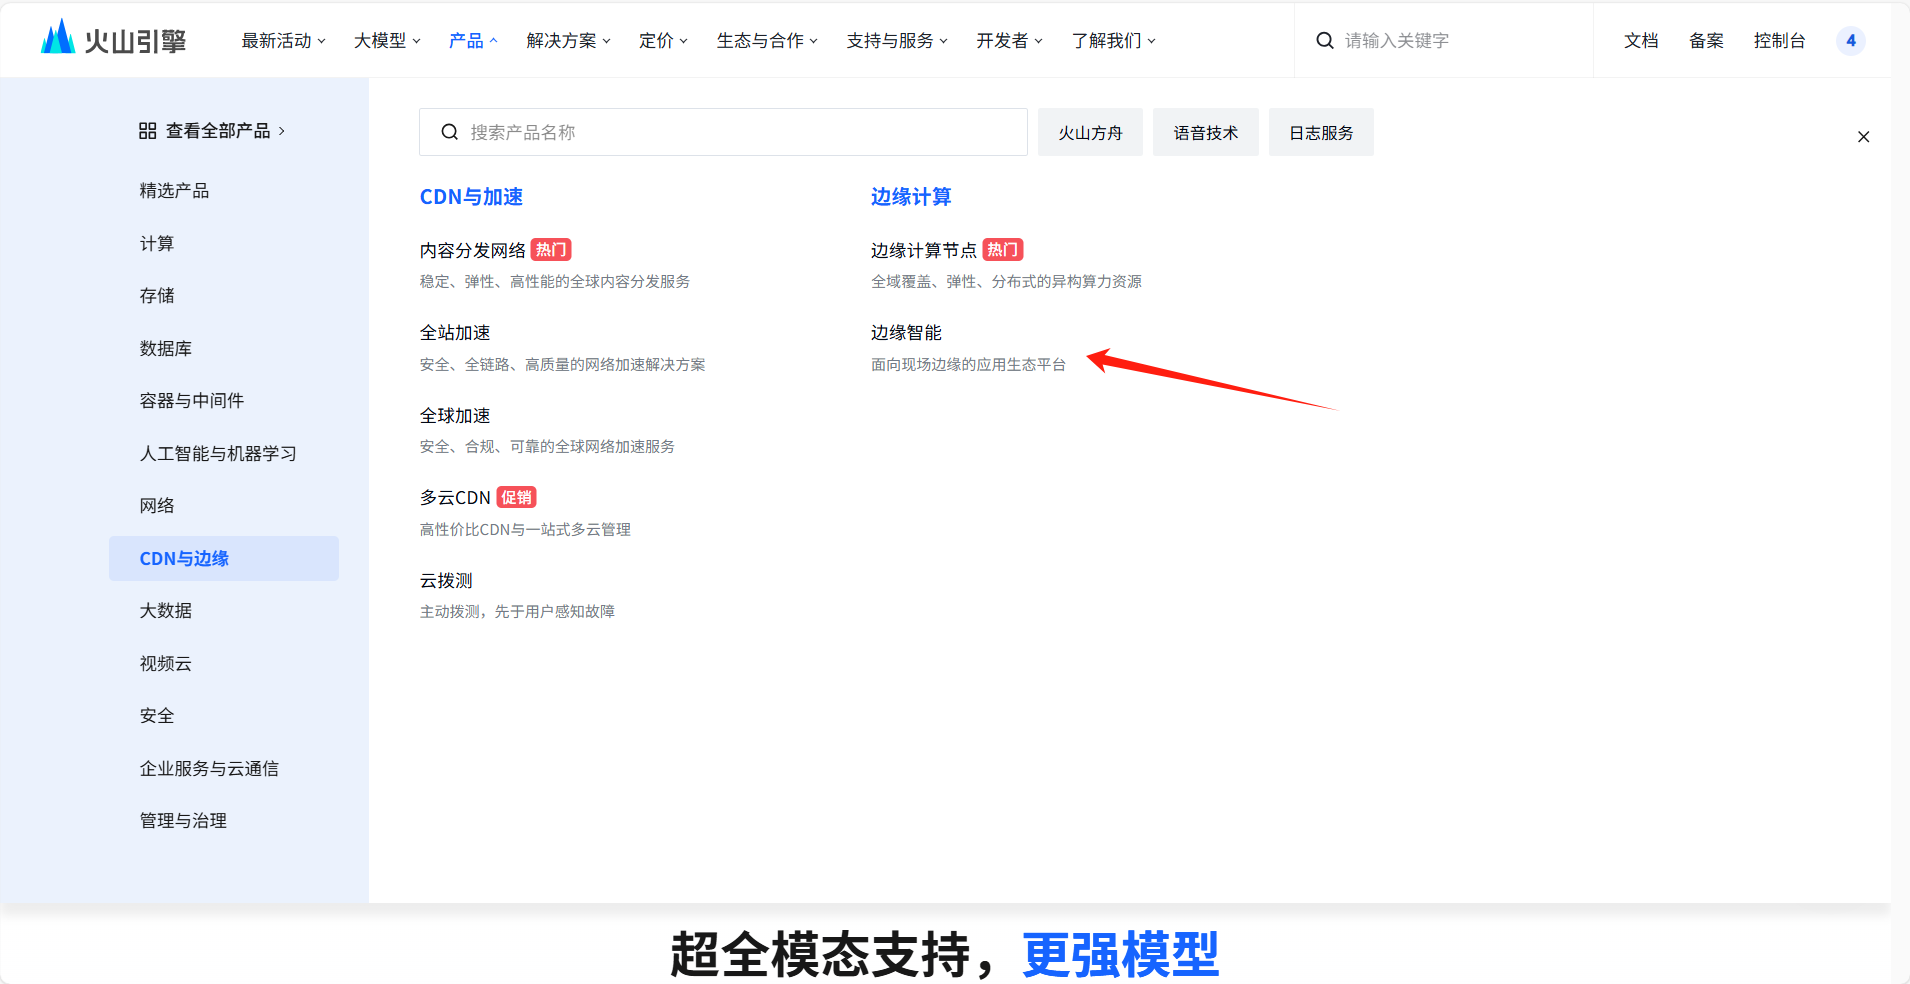Screen dimensions: 1910x984
Task: Click description 主动拨测，先于用户感知故障
Action: (517, 612)
